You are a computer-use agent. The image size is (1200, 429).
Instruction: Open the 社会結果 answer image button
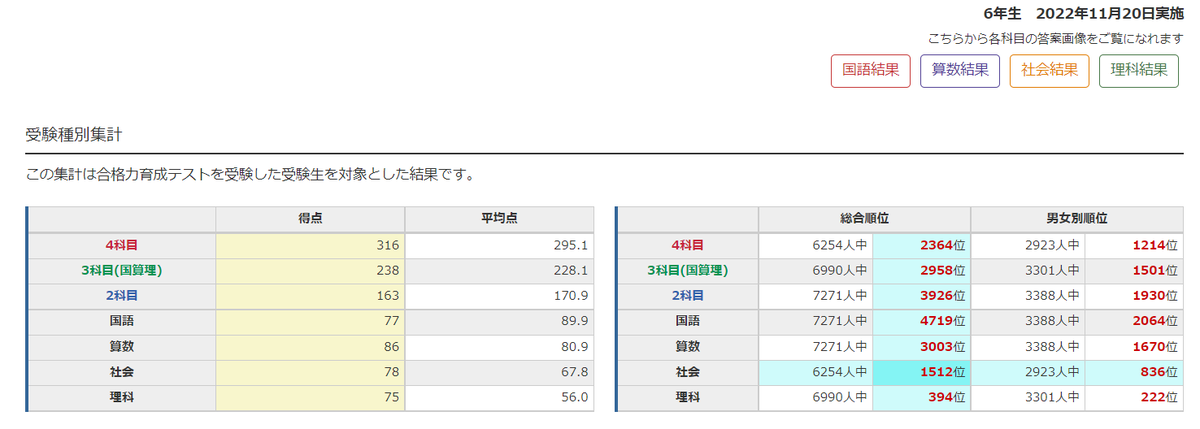tap(1049, 71)
